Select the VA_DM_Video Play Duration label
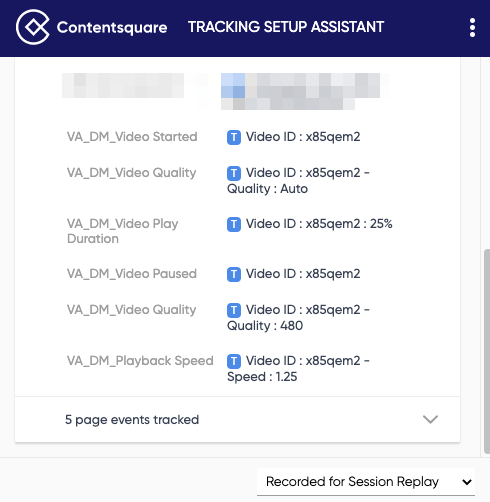490x502 pixels. (123, 231)
